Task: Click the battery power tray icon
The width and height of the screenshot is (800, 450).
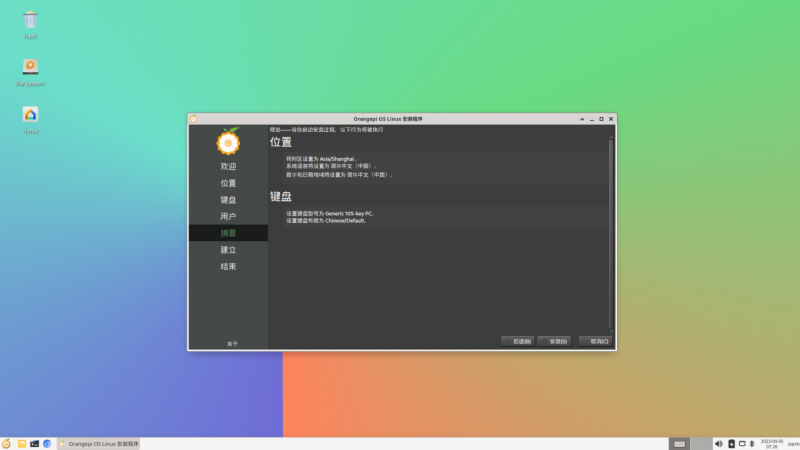Action: tap(731, 443)
